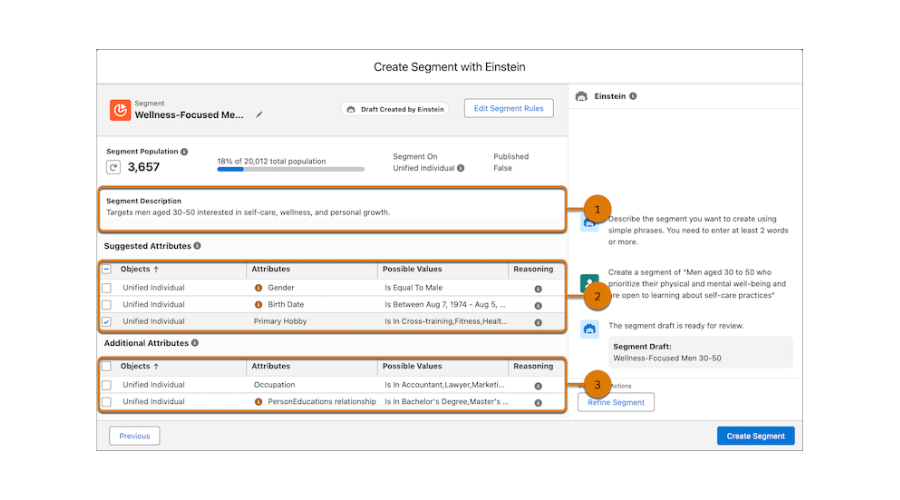
Task: Click the Segment Description text
Action: pyautogui.click(x=248, y=212)
